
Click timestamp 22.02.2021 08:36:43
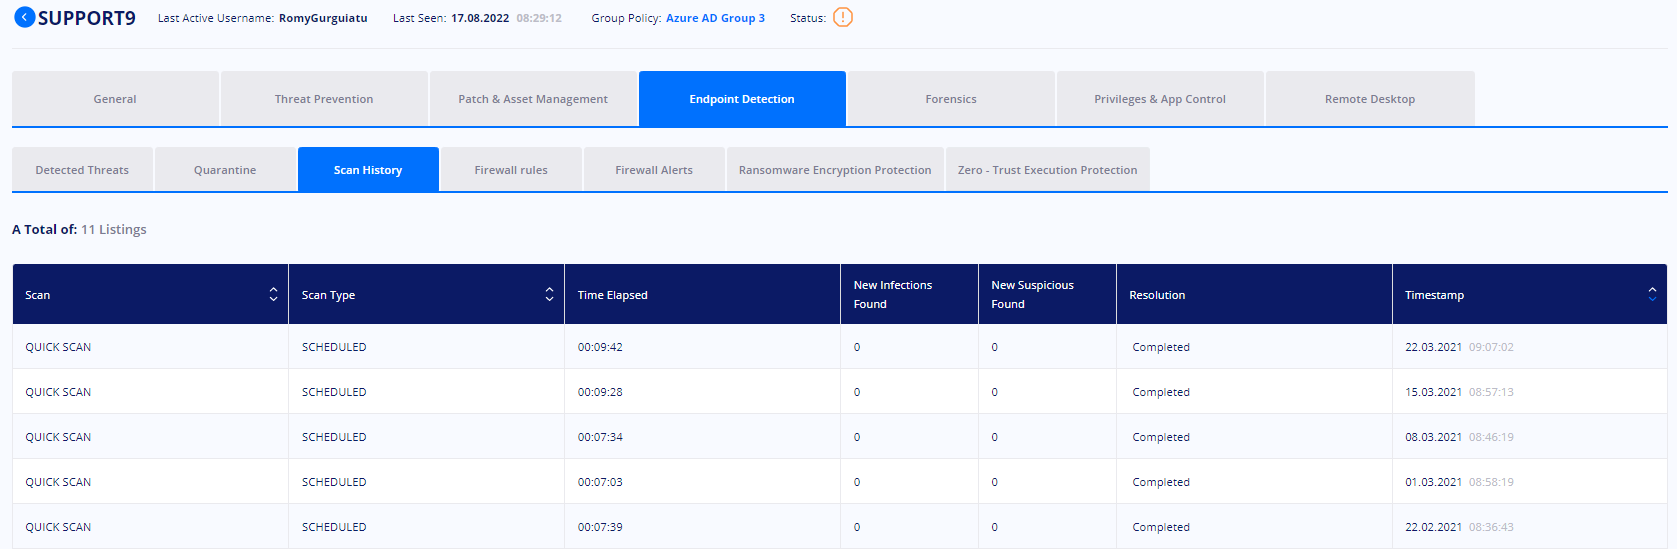tap(1459, 527)
